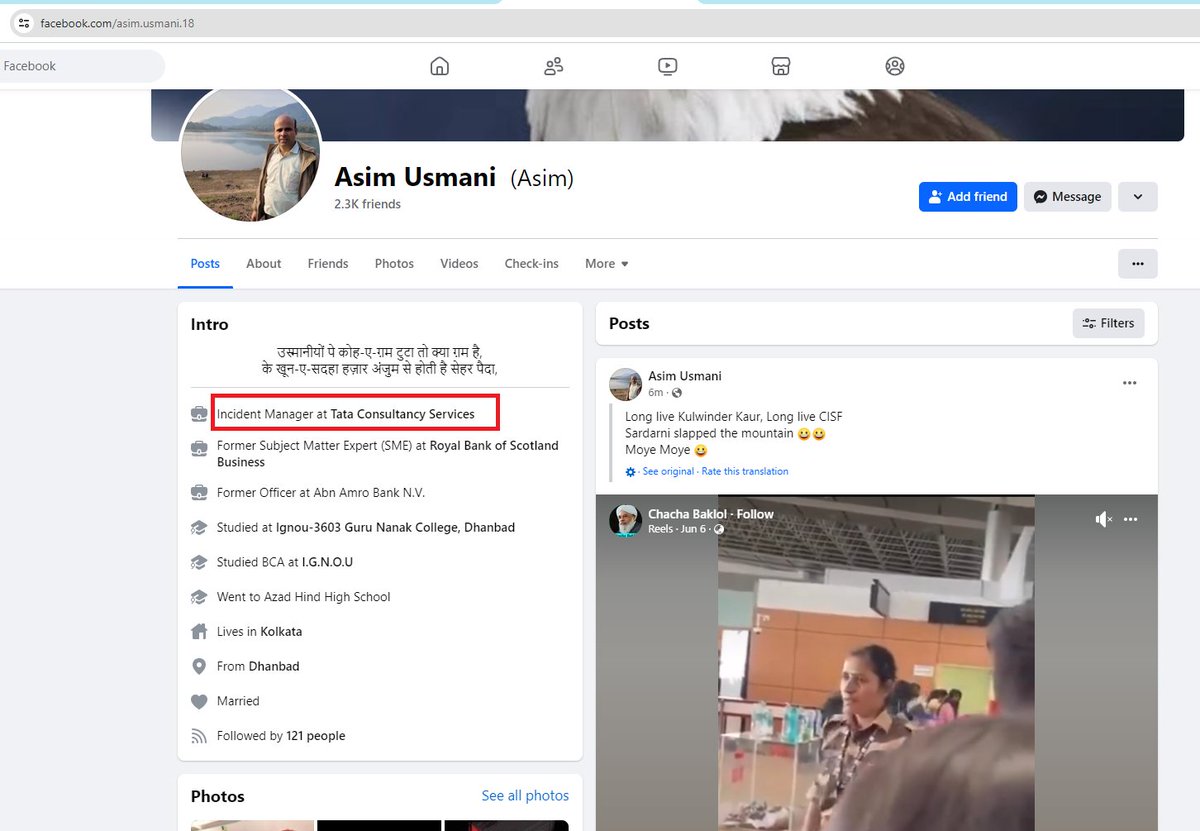This screenshot has height=831, width=1200.
Task: Click the 2.3K friends link
Action: 368,204
